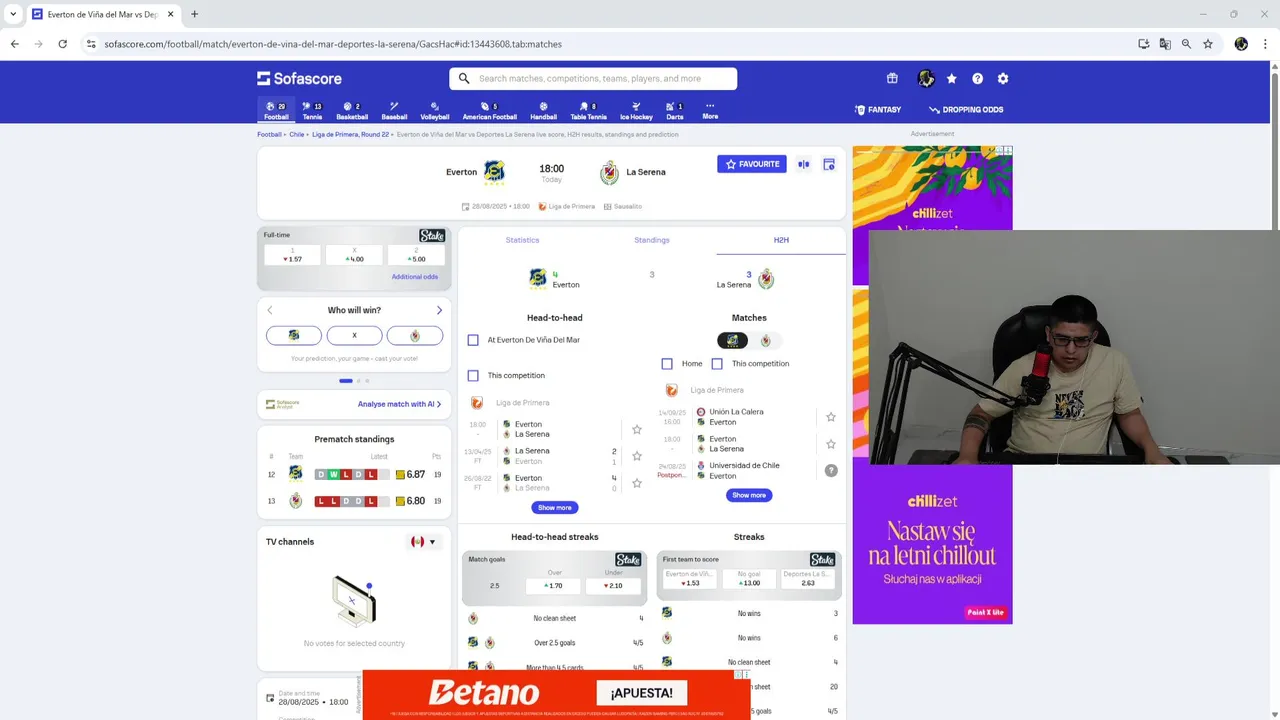This screenshot has height=720, width=1280.
Task: Open Chile breadcrumb link
Action: (x=297, y=134)
